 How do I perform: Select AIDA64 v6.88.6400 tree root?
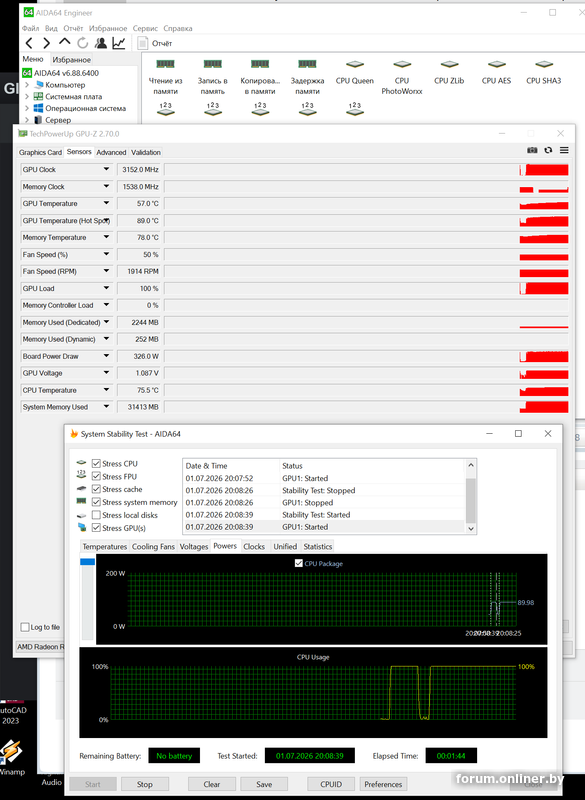[61, 73]
